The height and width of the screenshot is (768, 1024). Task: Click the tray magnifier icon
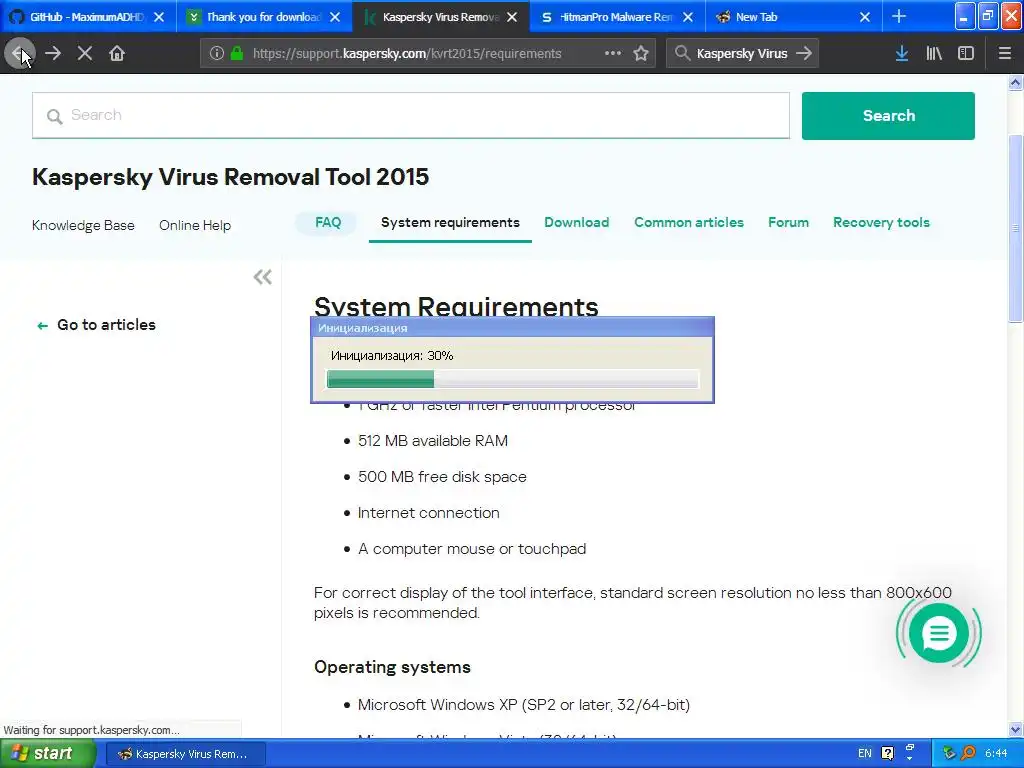coord(968,753)
